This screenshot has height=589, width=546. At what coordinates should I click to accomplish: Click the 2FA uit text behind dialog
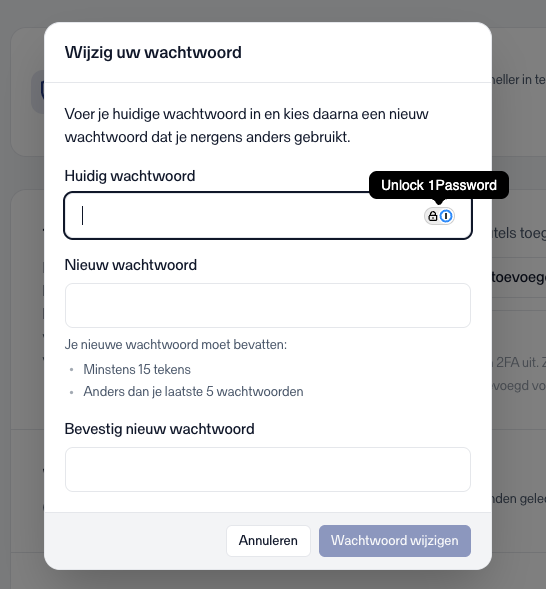click(519, 362)
